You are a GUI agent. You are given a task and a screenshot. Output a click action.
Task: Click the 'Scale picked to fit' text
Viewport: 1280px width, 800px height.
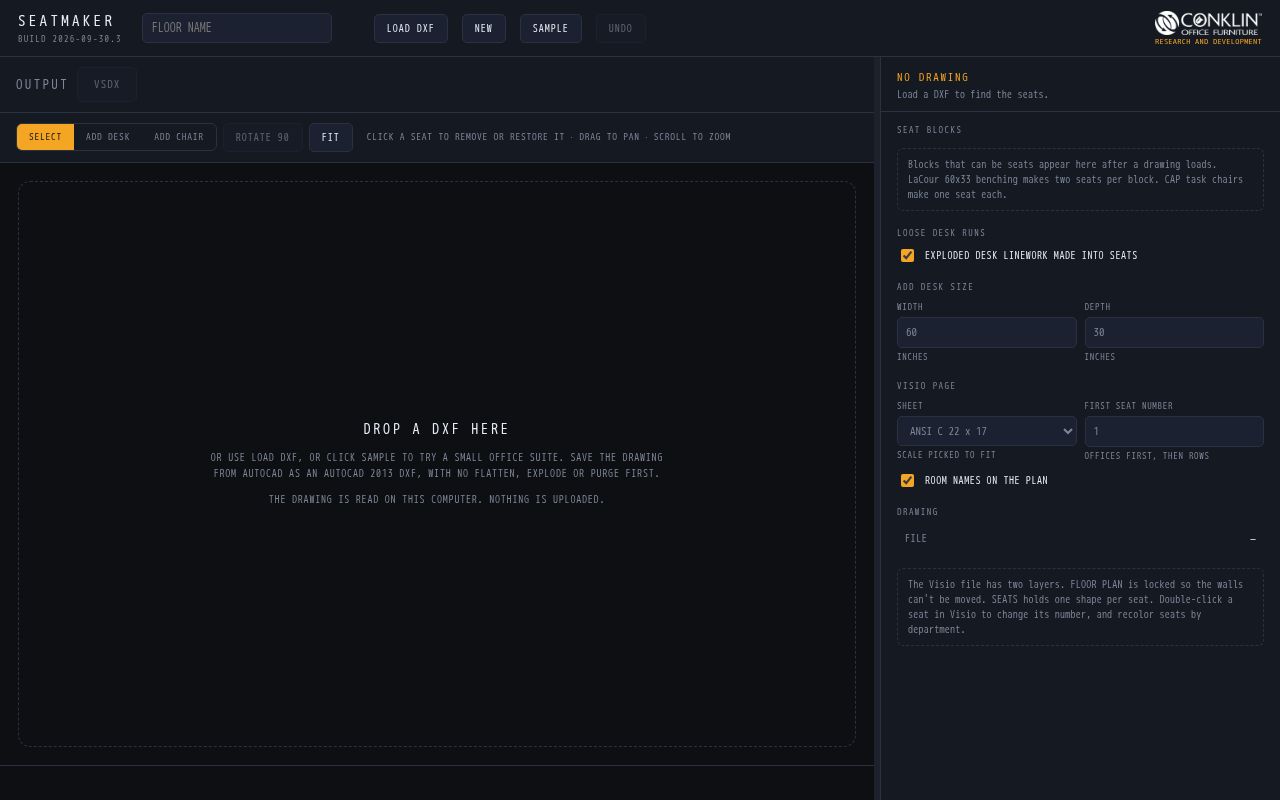946,455
